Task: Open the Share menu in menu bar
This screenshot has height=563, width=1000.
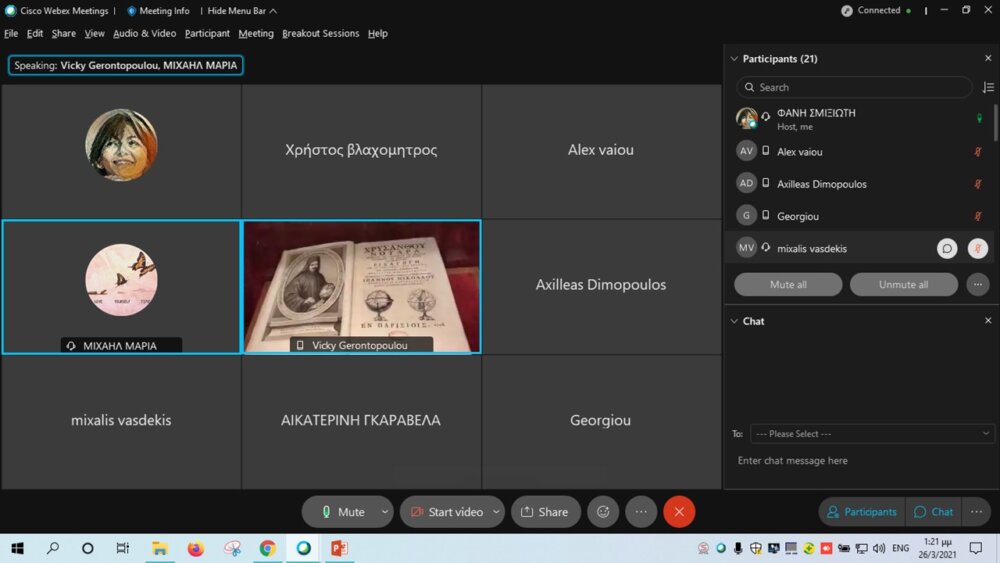Action: (x=64, y=33)
